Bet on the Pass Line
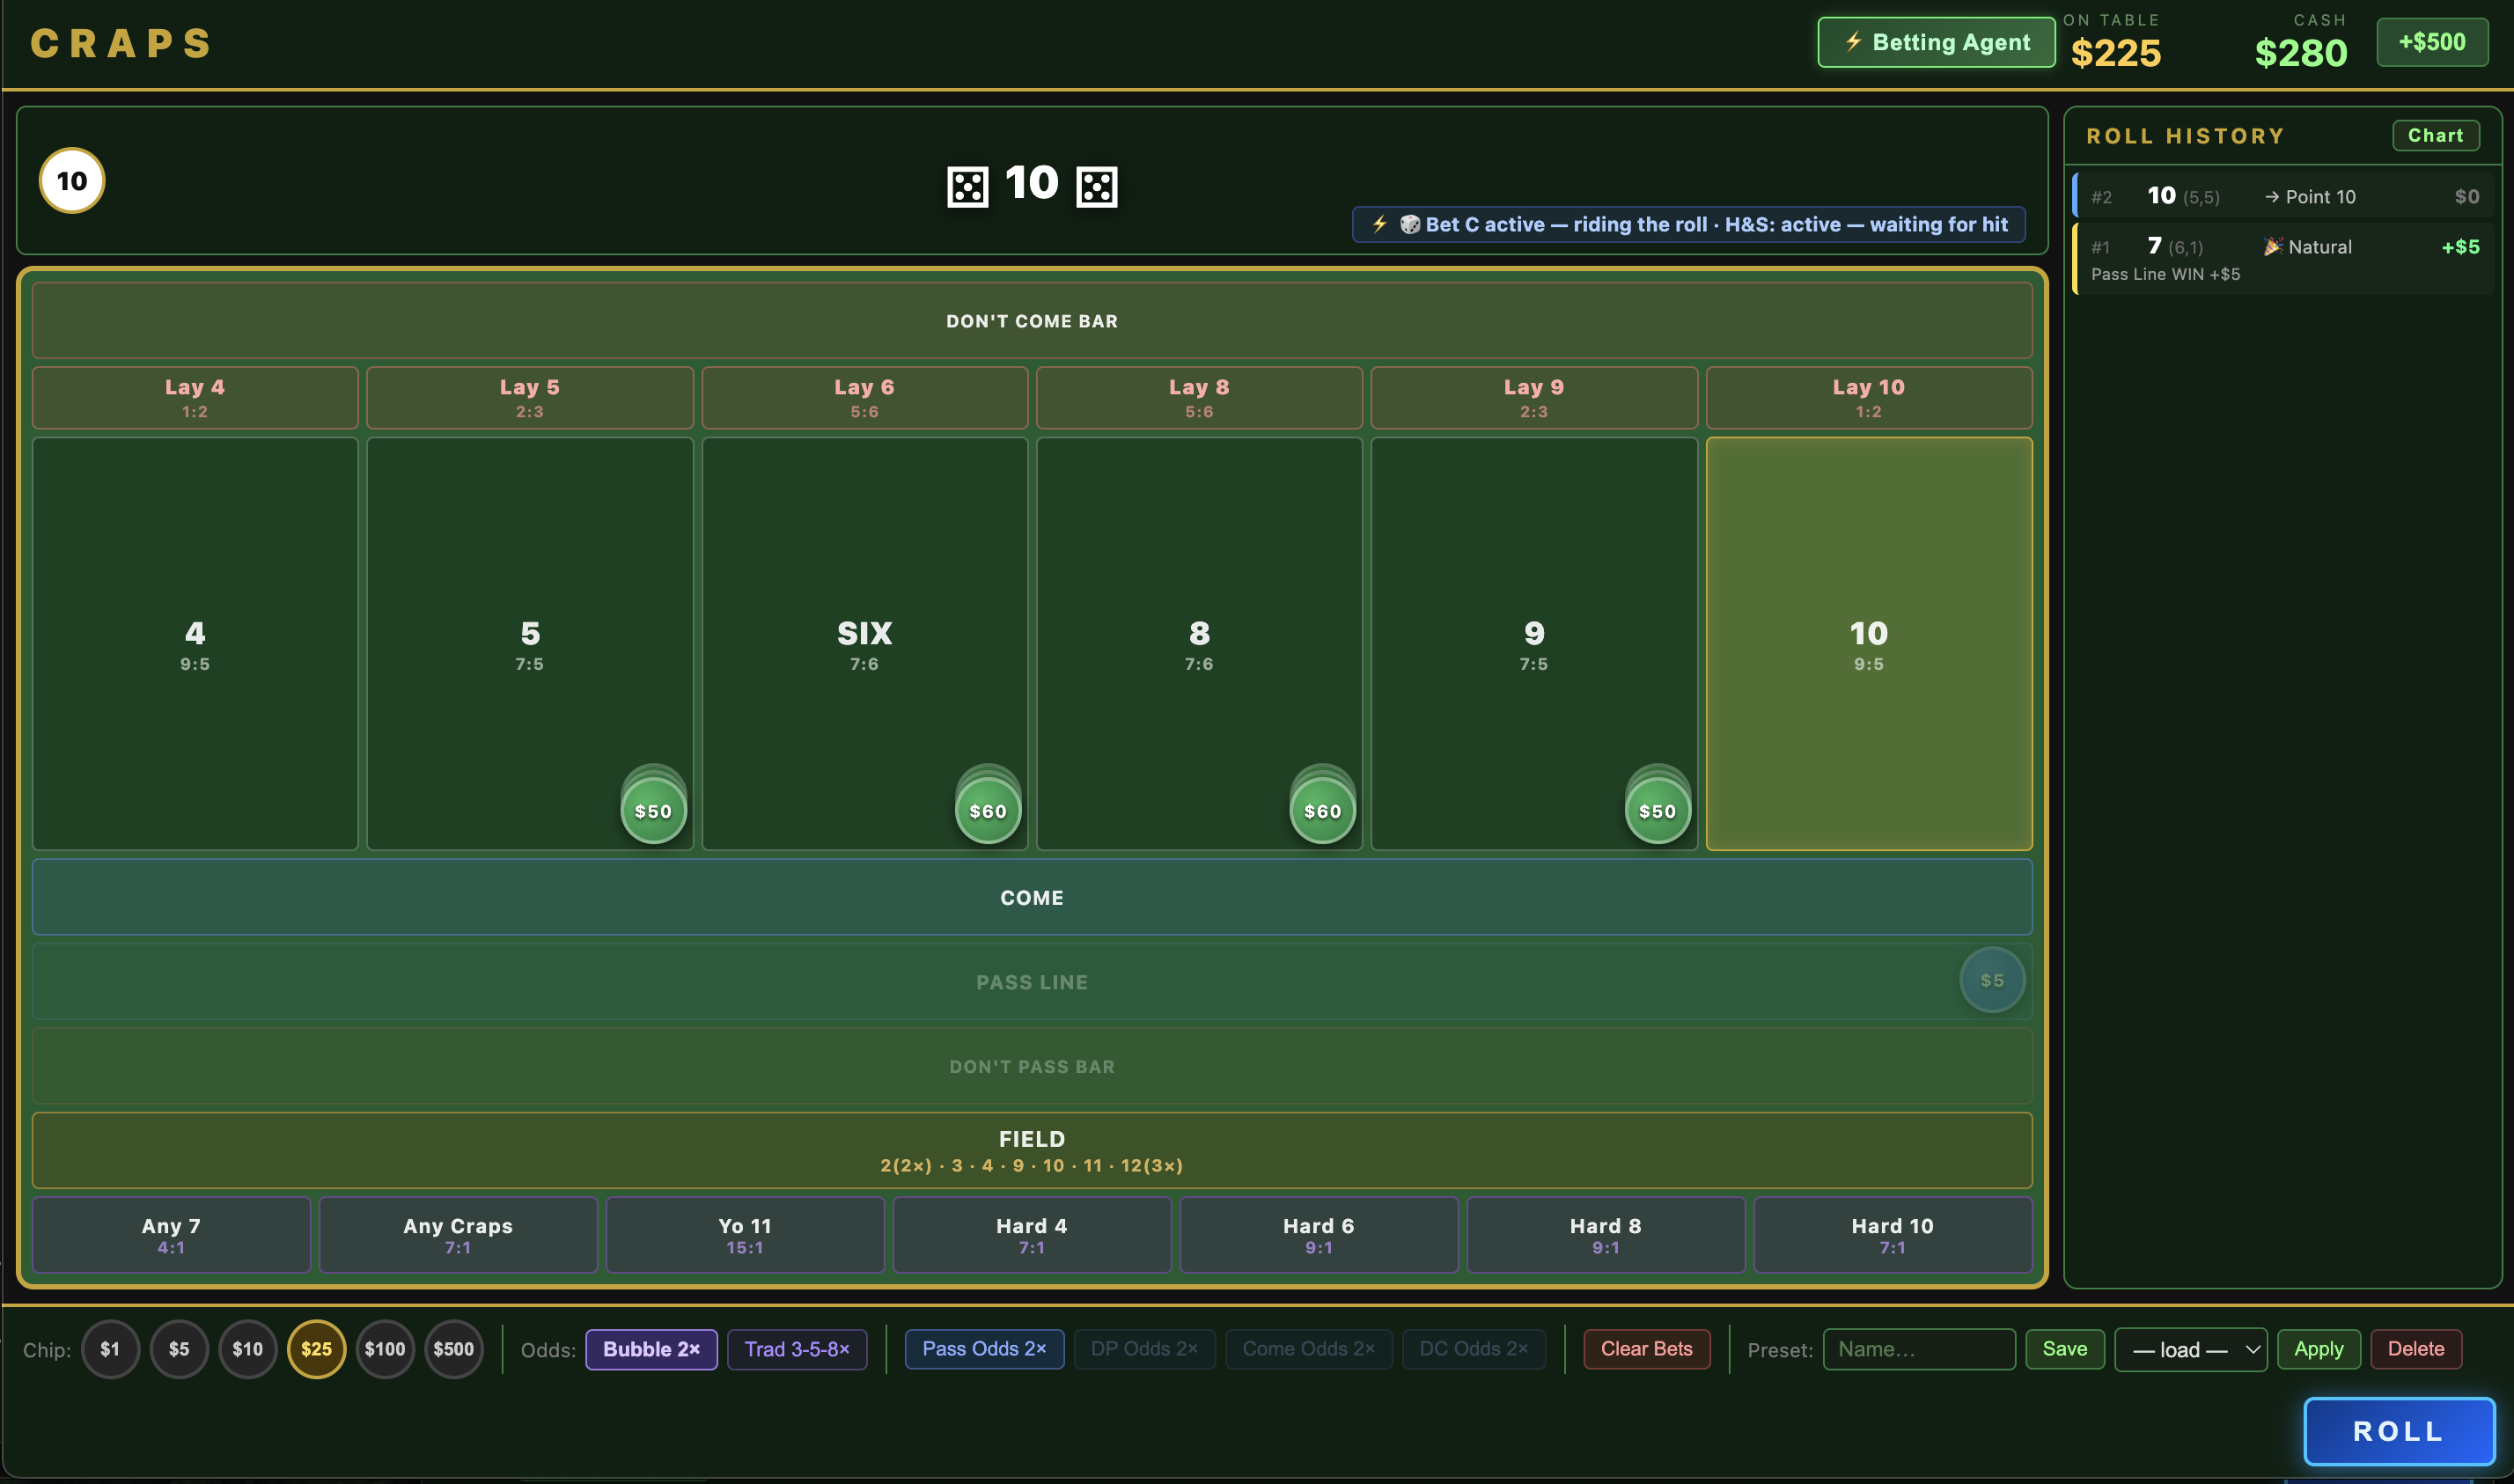 pyautogui.click(x=1032, y=982)
